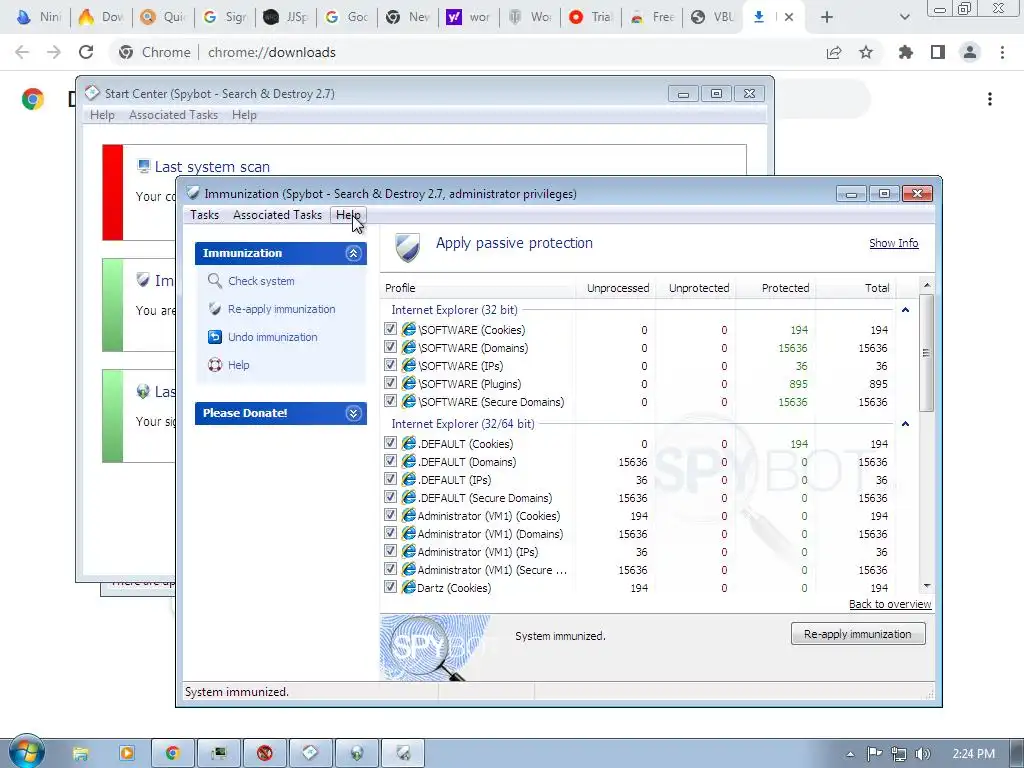The width and height of the screenshot is (1024, 768).
Task: Click the IE icon of \SOFTWARE (Plugins) row
Action: point(409,383)
